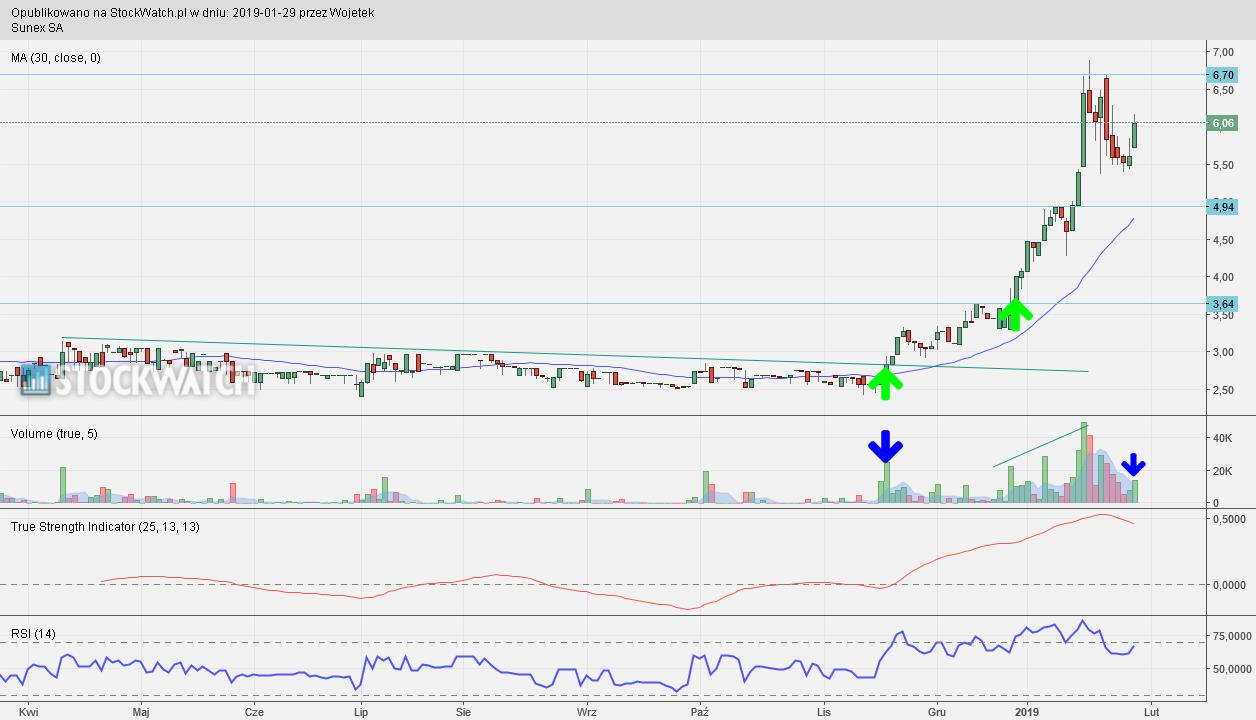The height and width of the screenshot is (720, 1256).
Task: Click the Paź month label on time axis
Action: tap(700, 712)
